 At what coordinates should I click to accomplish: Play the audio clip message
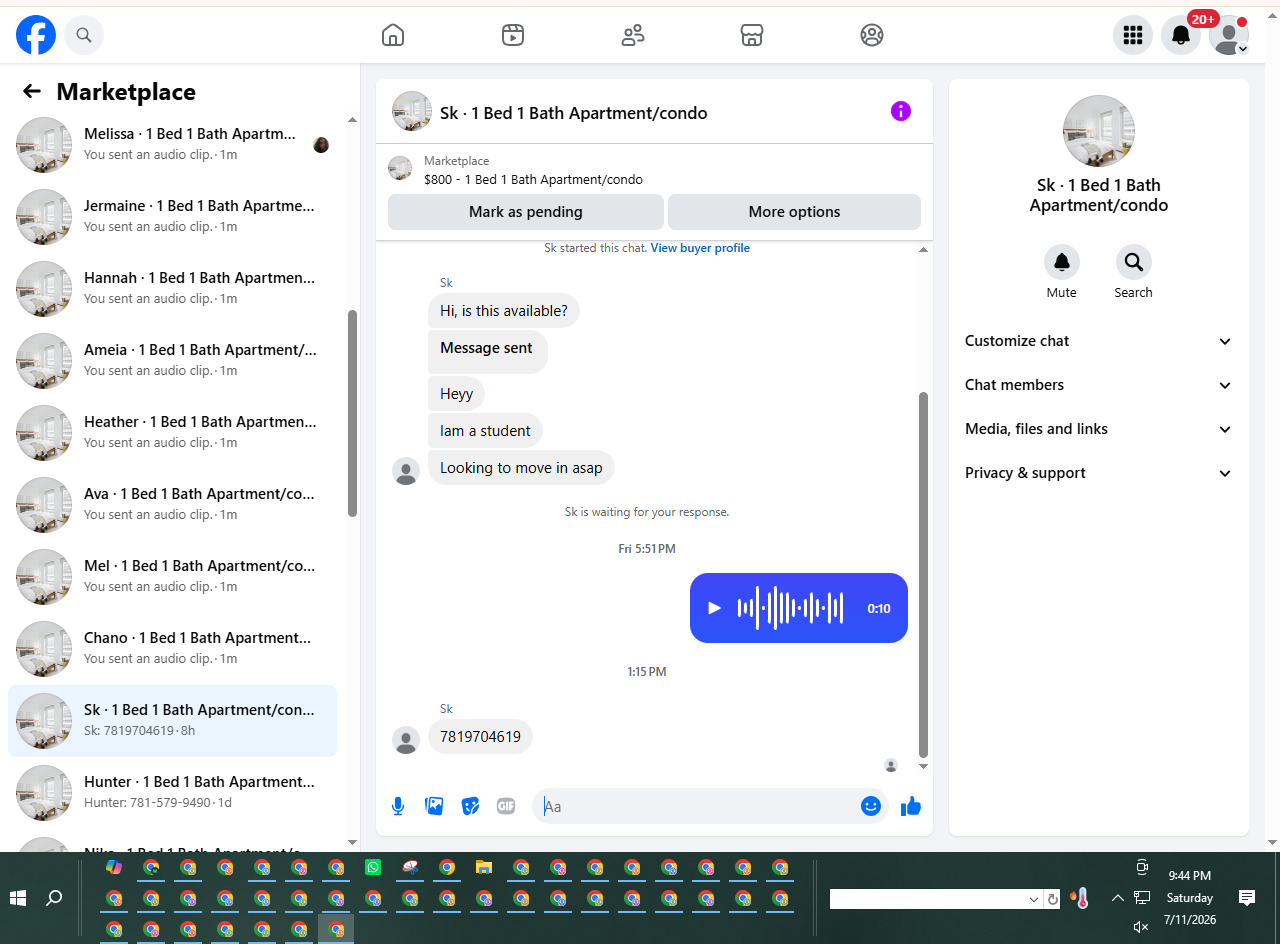tap(714, 608)
